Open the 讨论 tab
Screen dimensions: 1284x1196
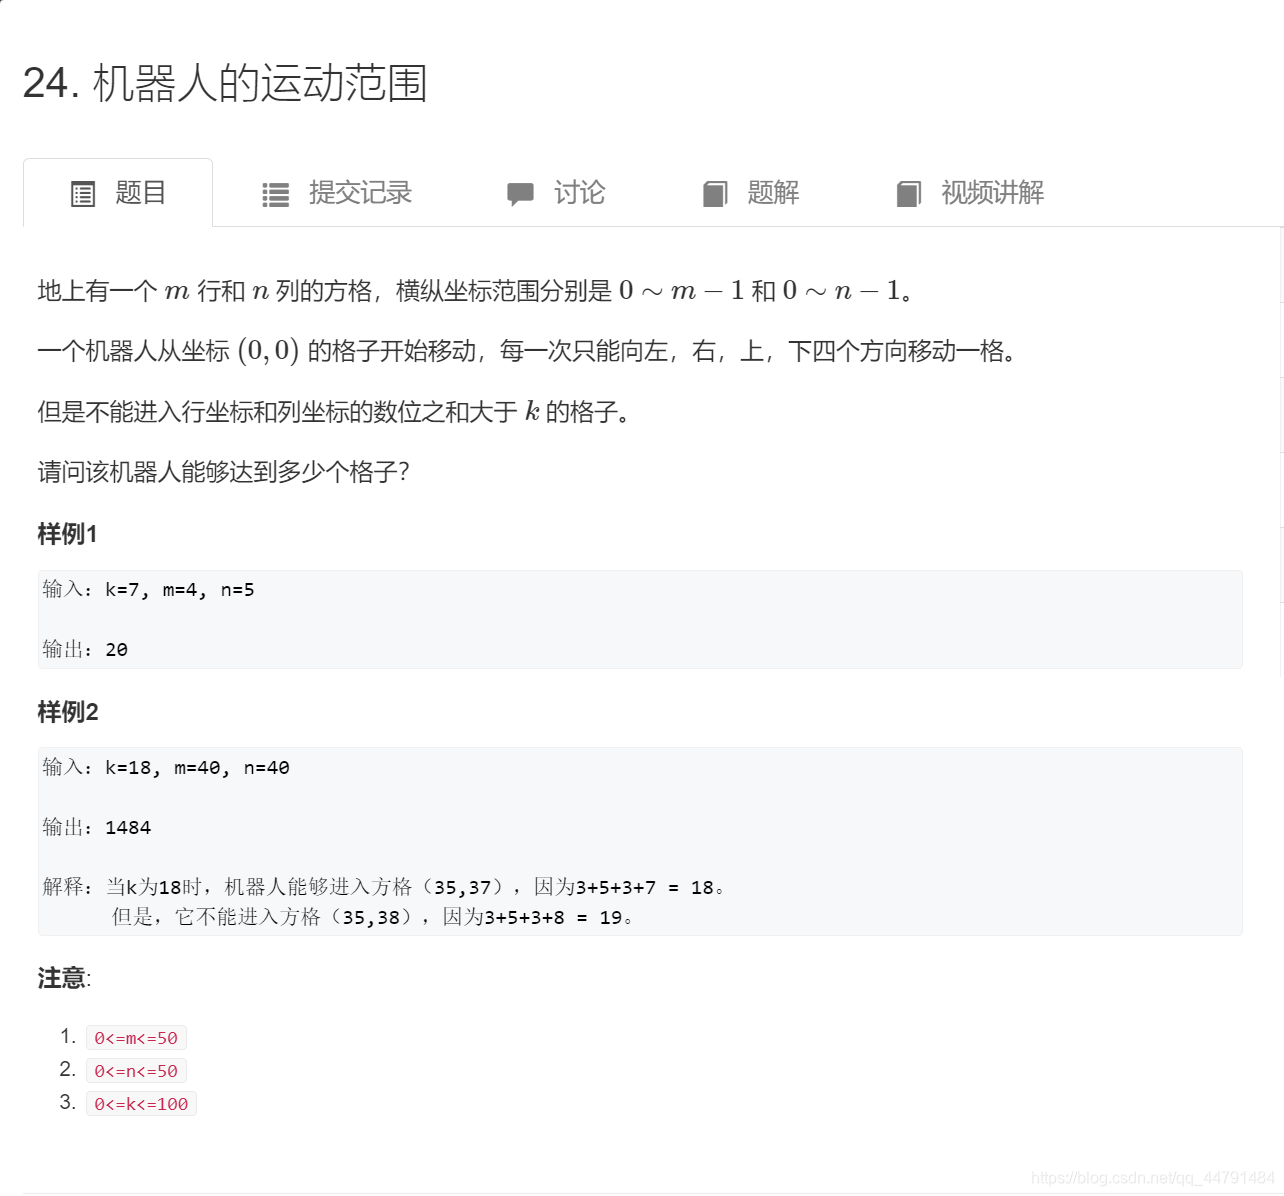(x=556, y=193)
